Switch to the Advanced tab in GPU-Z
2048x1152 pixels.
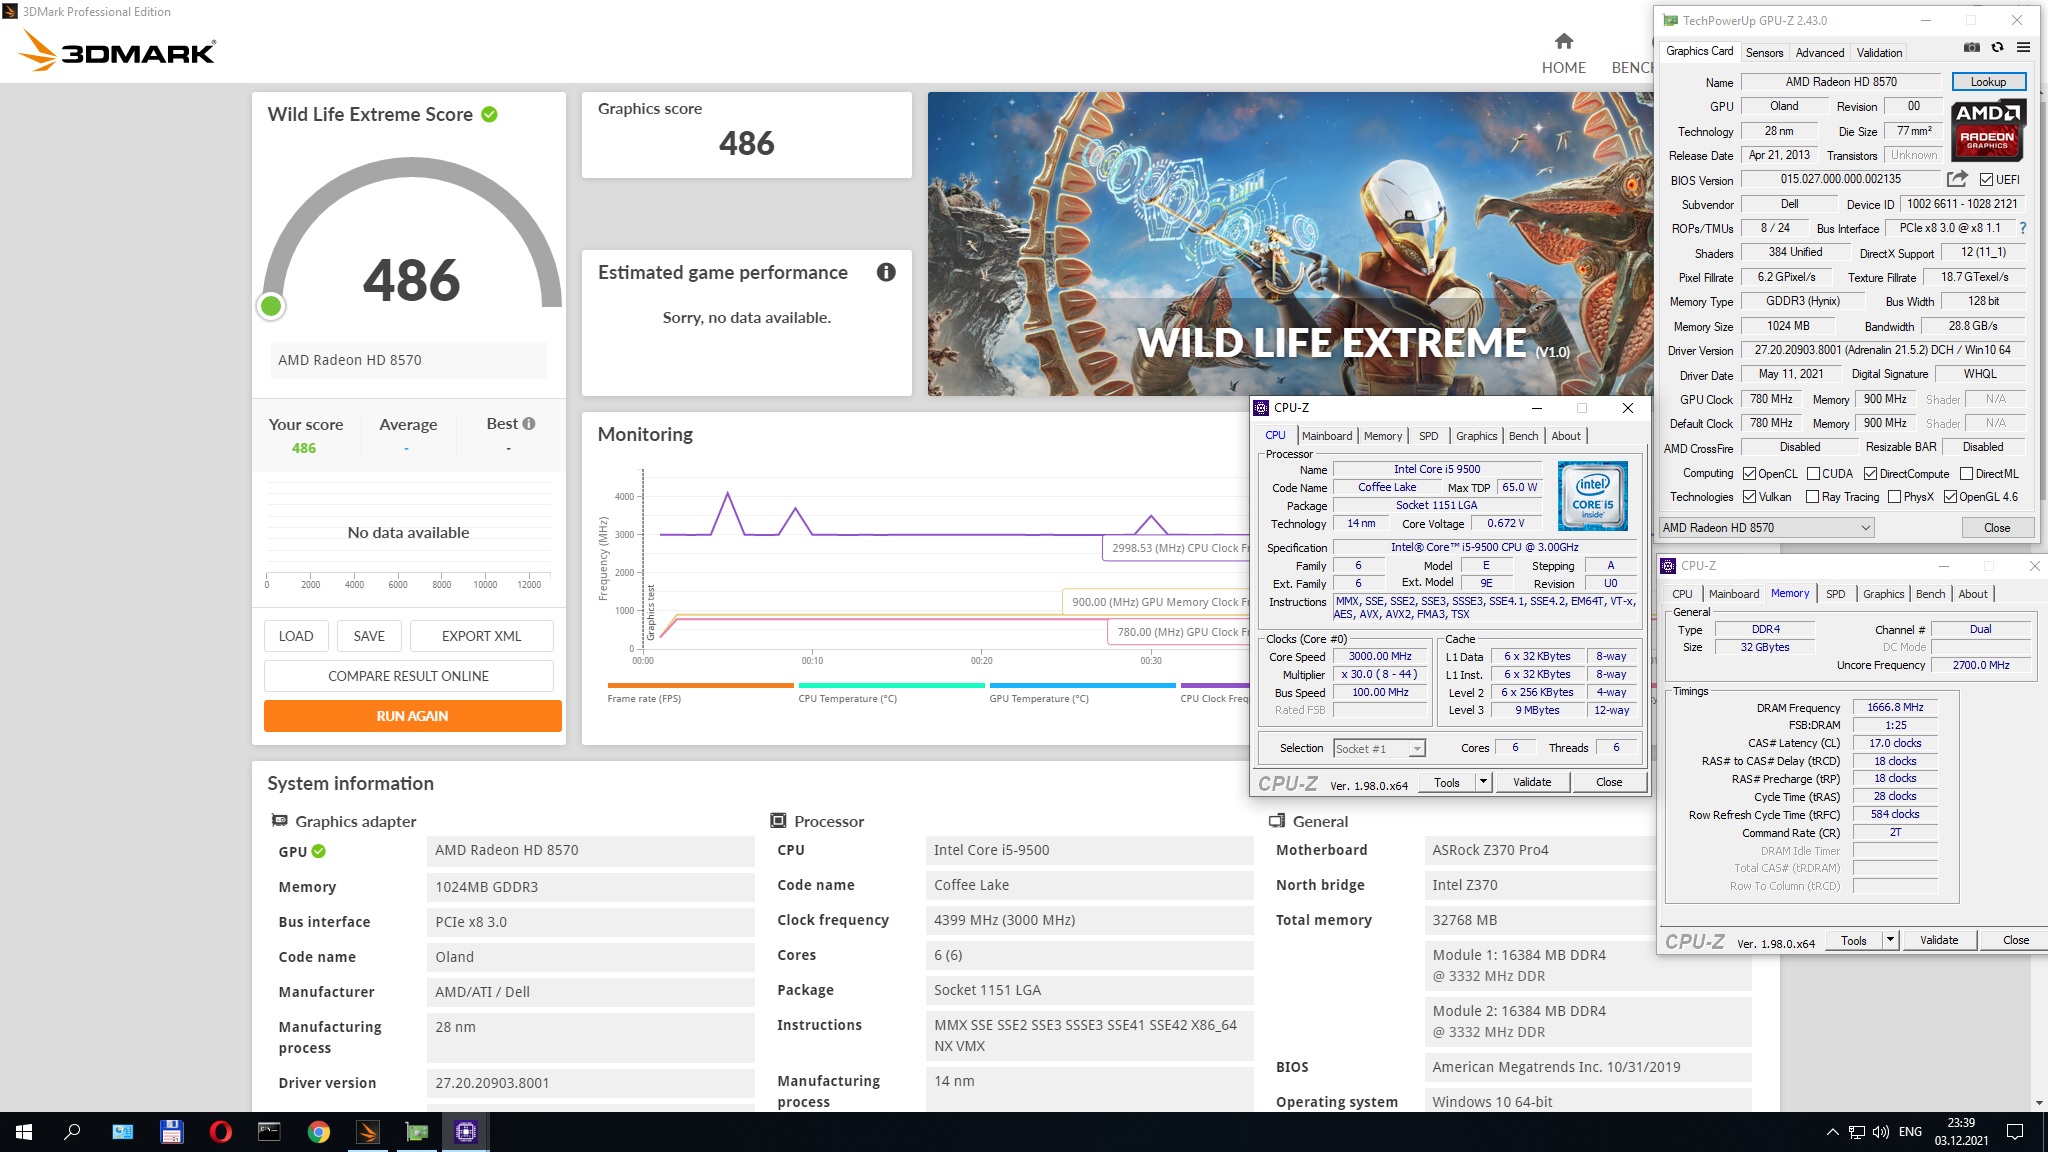1819,53
